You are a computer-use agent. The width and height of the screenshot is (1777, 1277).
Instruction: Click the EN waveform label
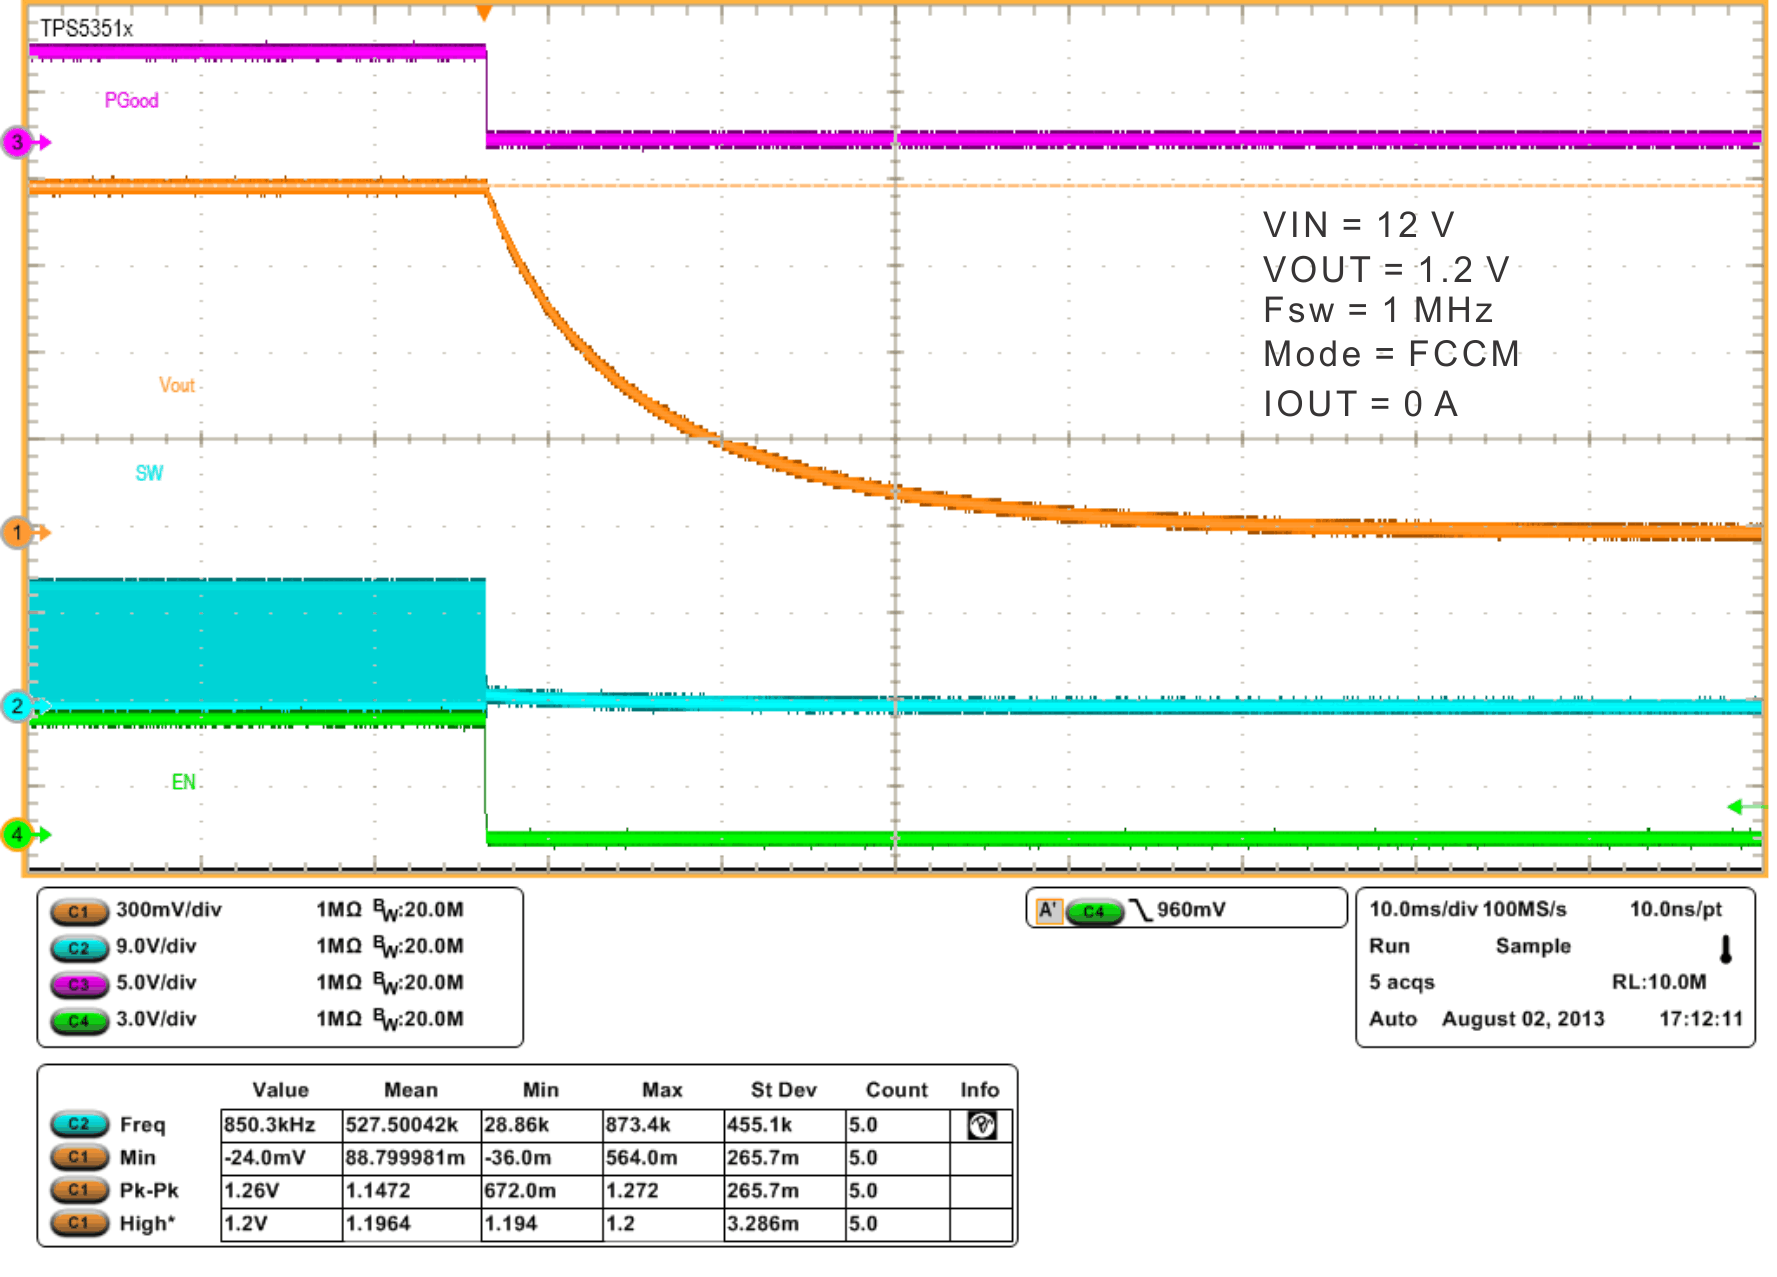[183, 782]
